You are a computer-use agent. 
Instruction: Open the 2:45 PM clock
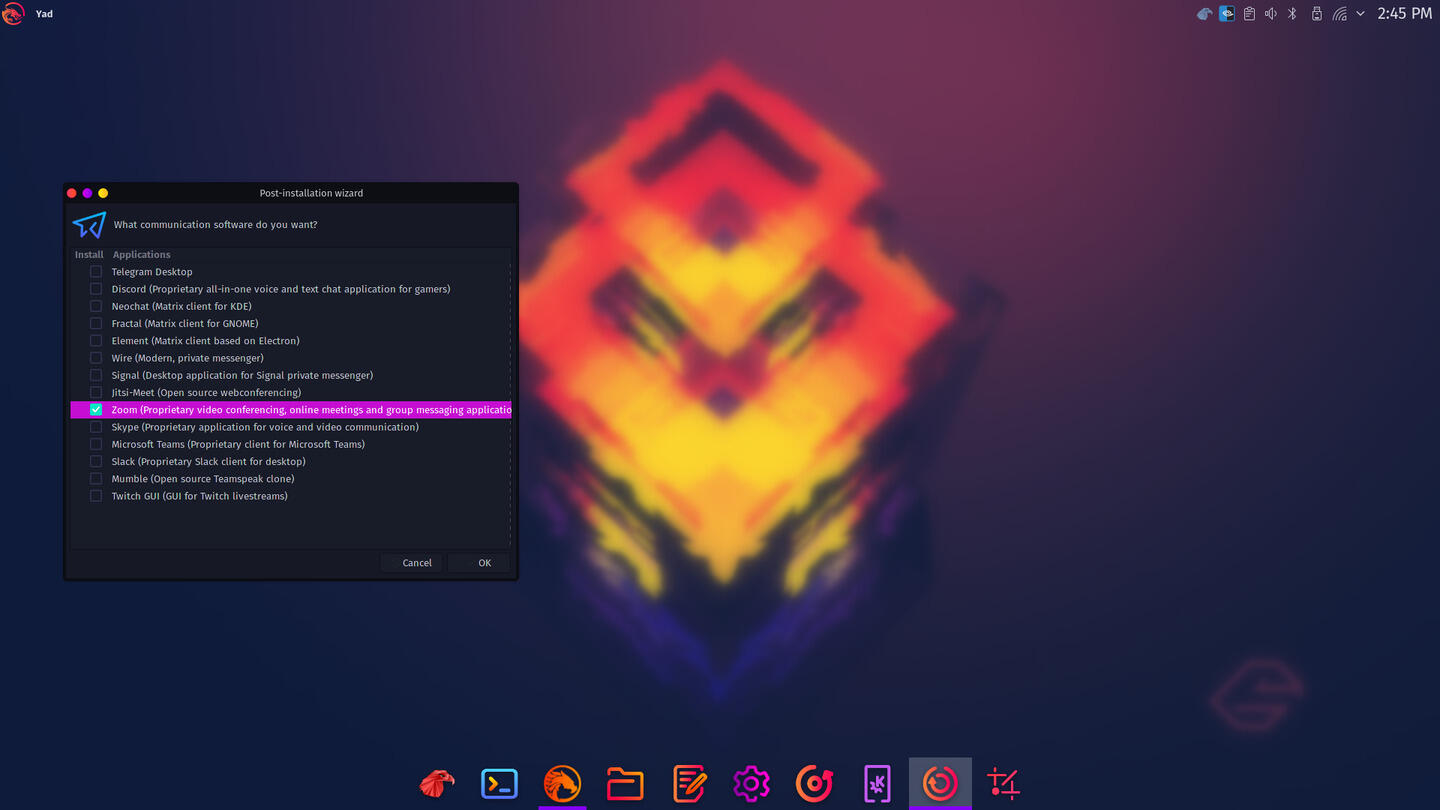pos(1404,14)
